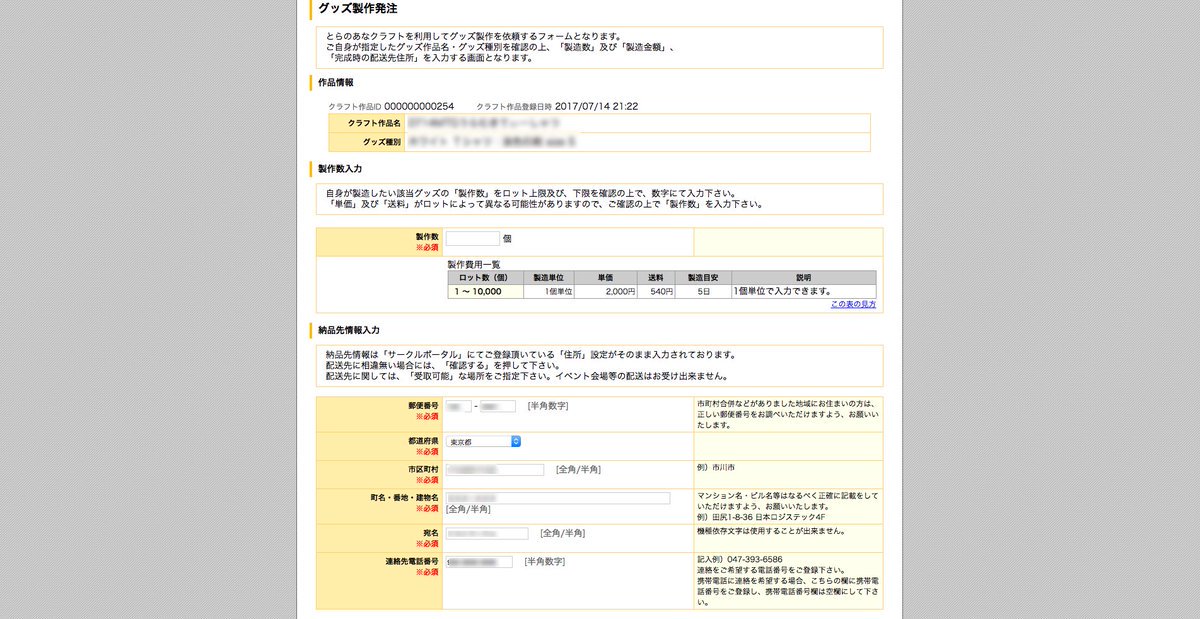Image resolution: width=1200 pixels, height=619 pixels.
Task: Click the first 郵便番号 input box
Action: [x=459, y=406]
